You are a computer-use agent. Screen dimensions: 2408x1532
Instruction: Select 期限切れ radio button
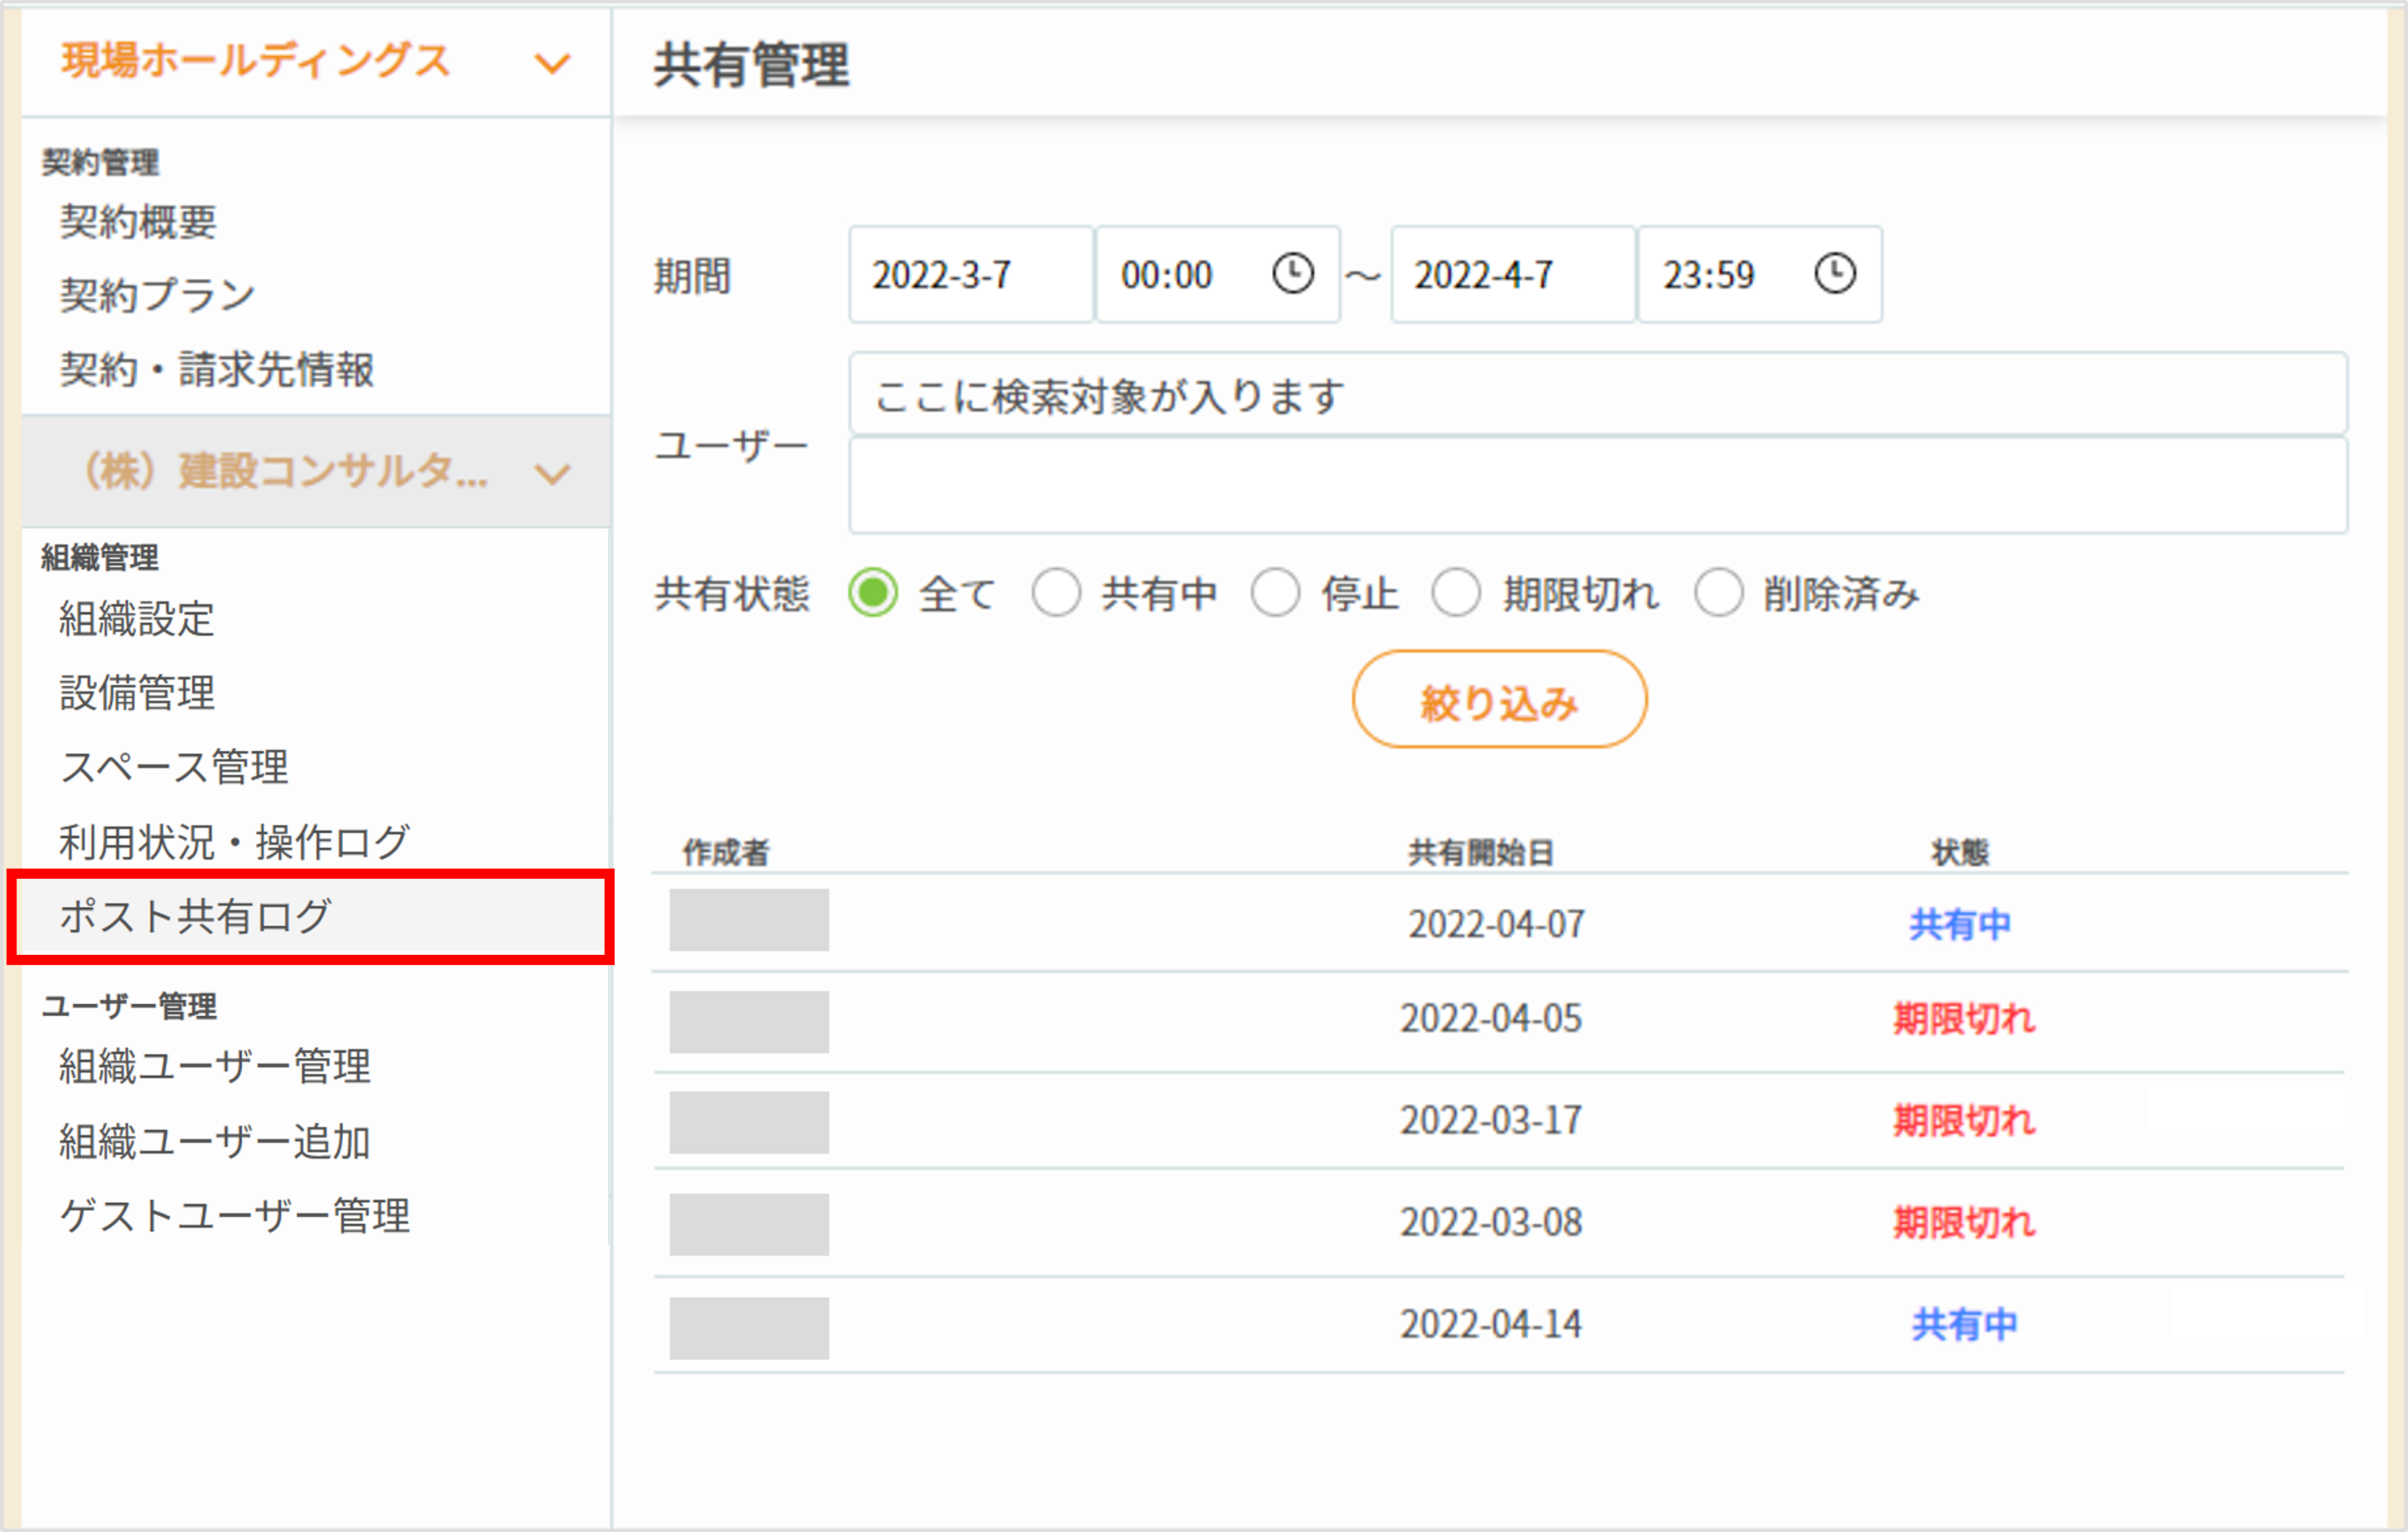1456,593
